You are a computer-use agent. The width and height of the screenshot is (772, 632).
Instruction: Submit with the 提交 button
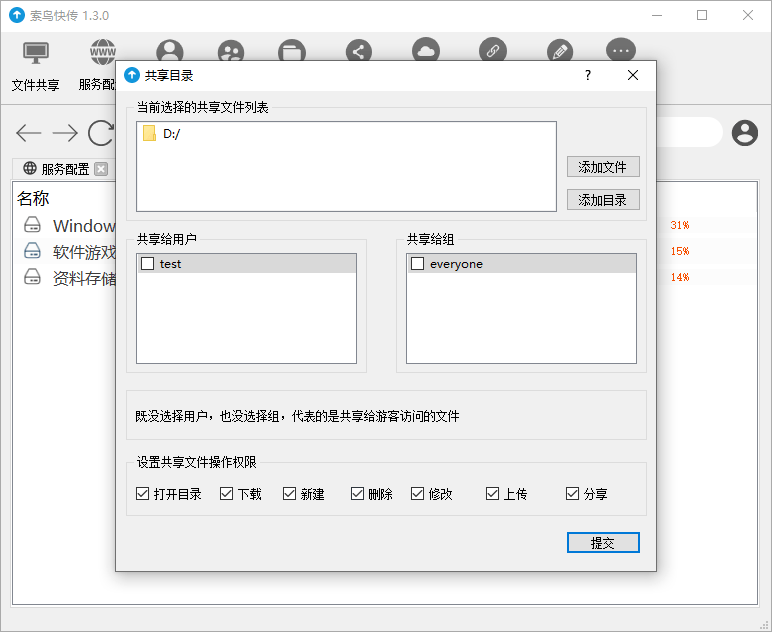602,543
